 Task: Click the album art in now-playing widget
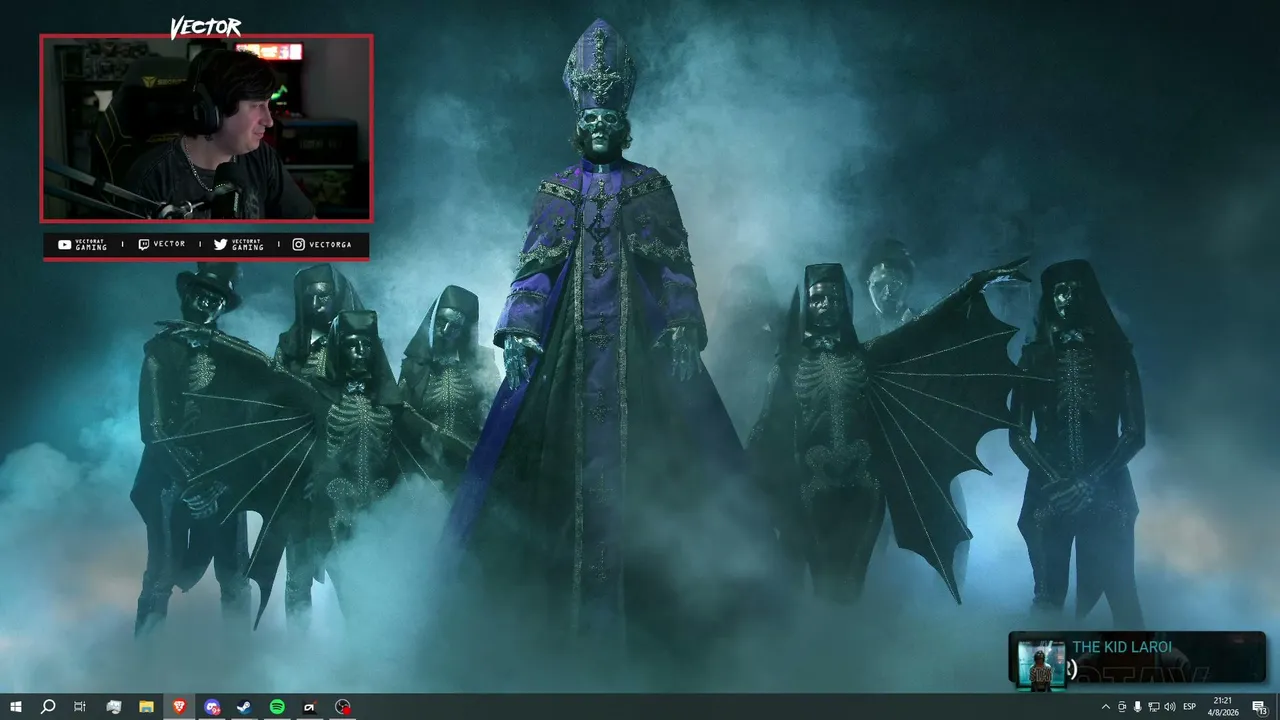point(1041,665)
